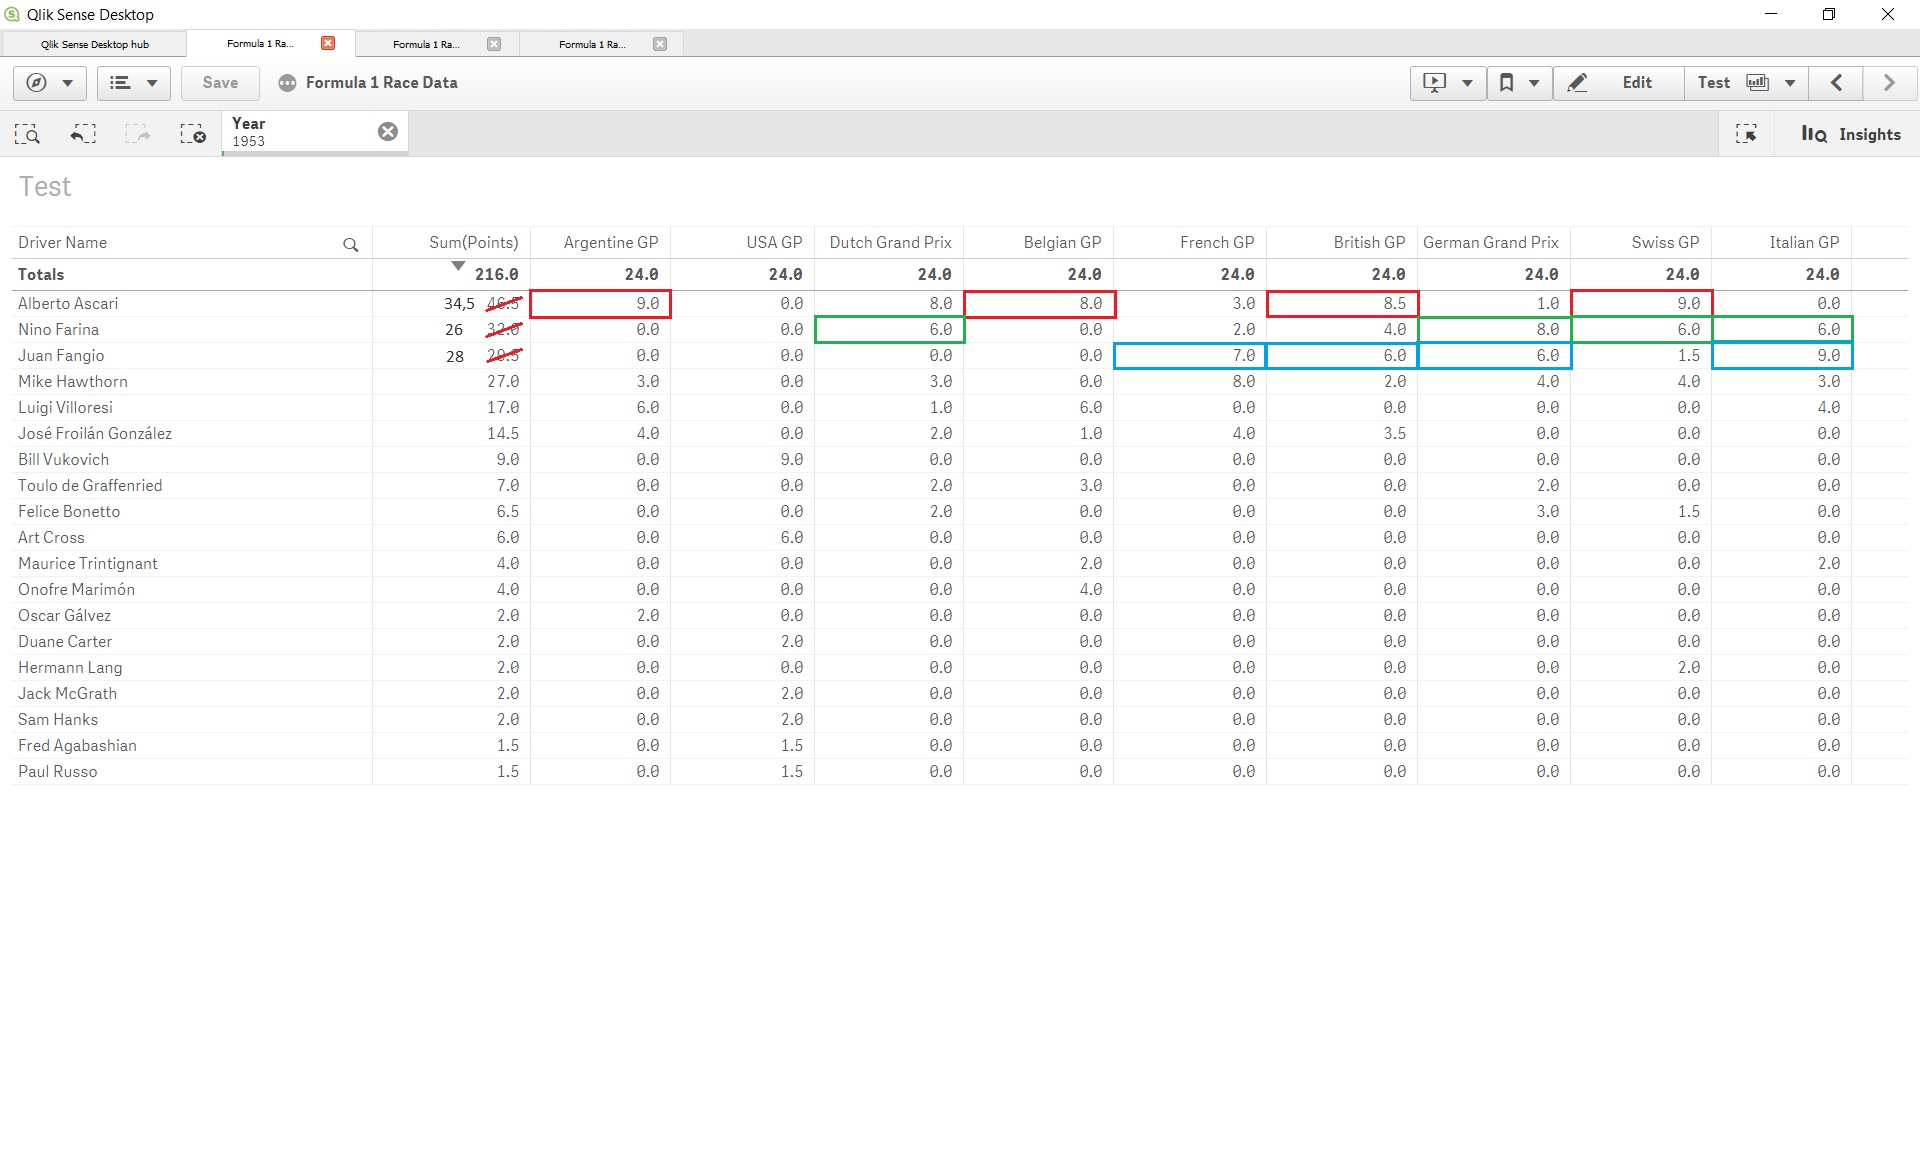Select driver José Froilán González
The image size is (1920, 1160).
(95, 434)
